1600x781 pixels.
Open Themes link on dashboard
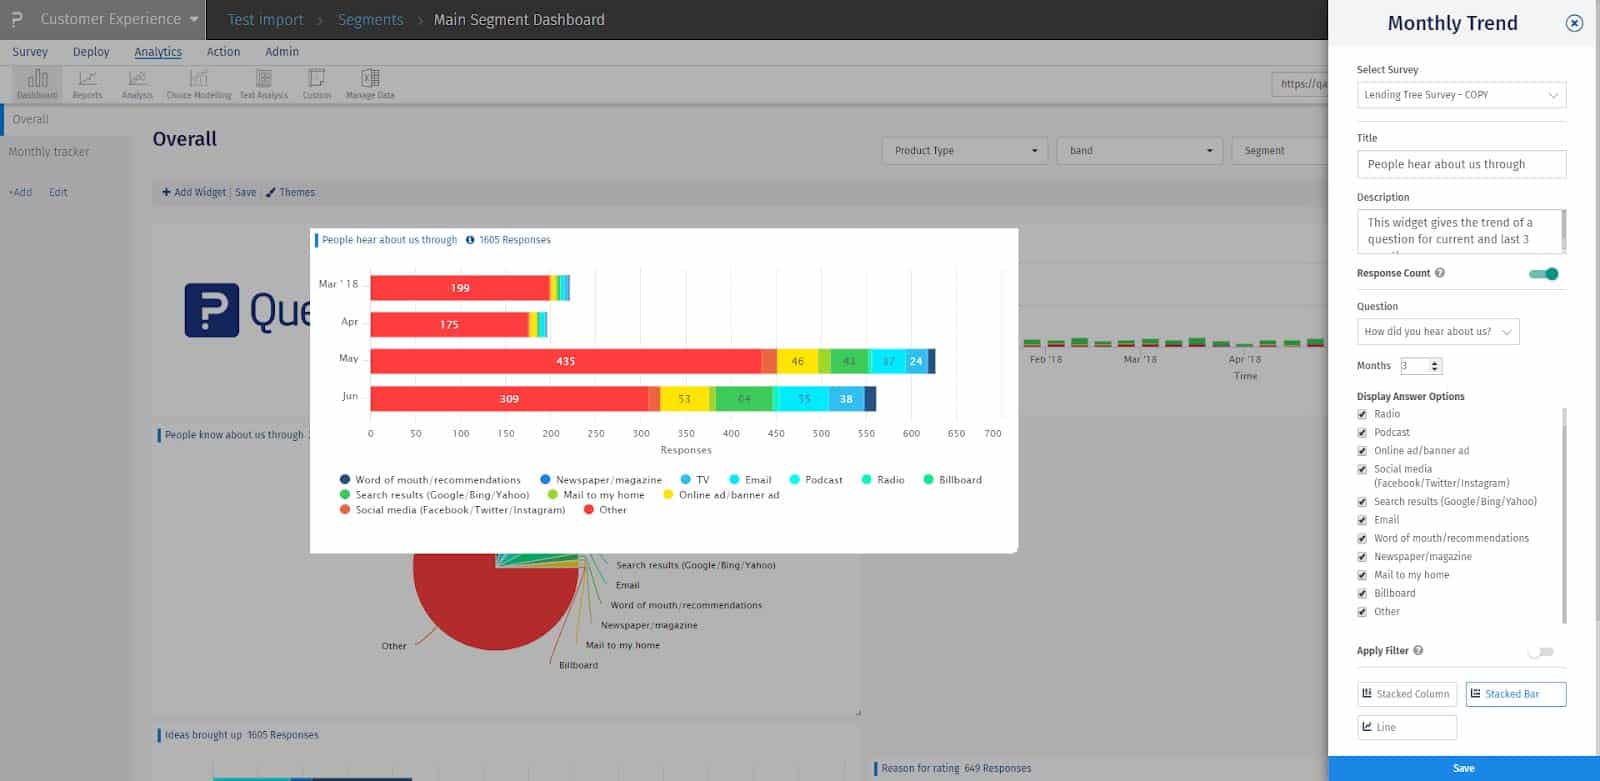[291, 192]
